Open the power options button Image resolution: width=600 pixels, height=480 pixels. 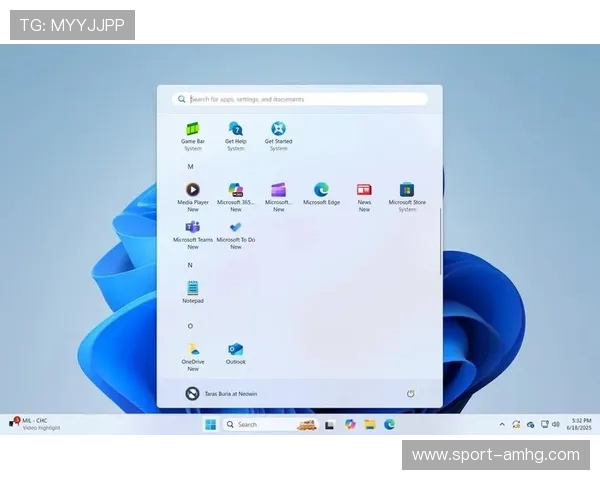click(410, 394)
